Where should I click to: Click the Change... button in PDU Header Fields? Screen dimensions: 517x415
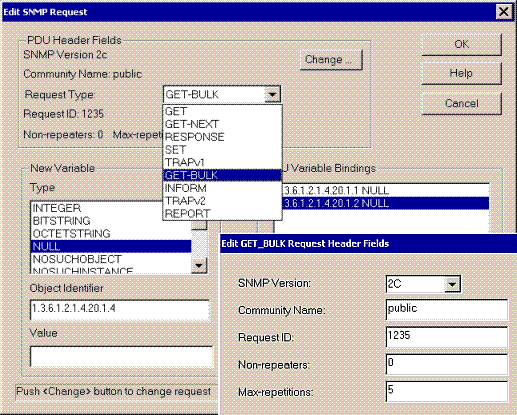[331, 60]
